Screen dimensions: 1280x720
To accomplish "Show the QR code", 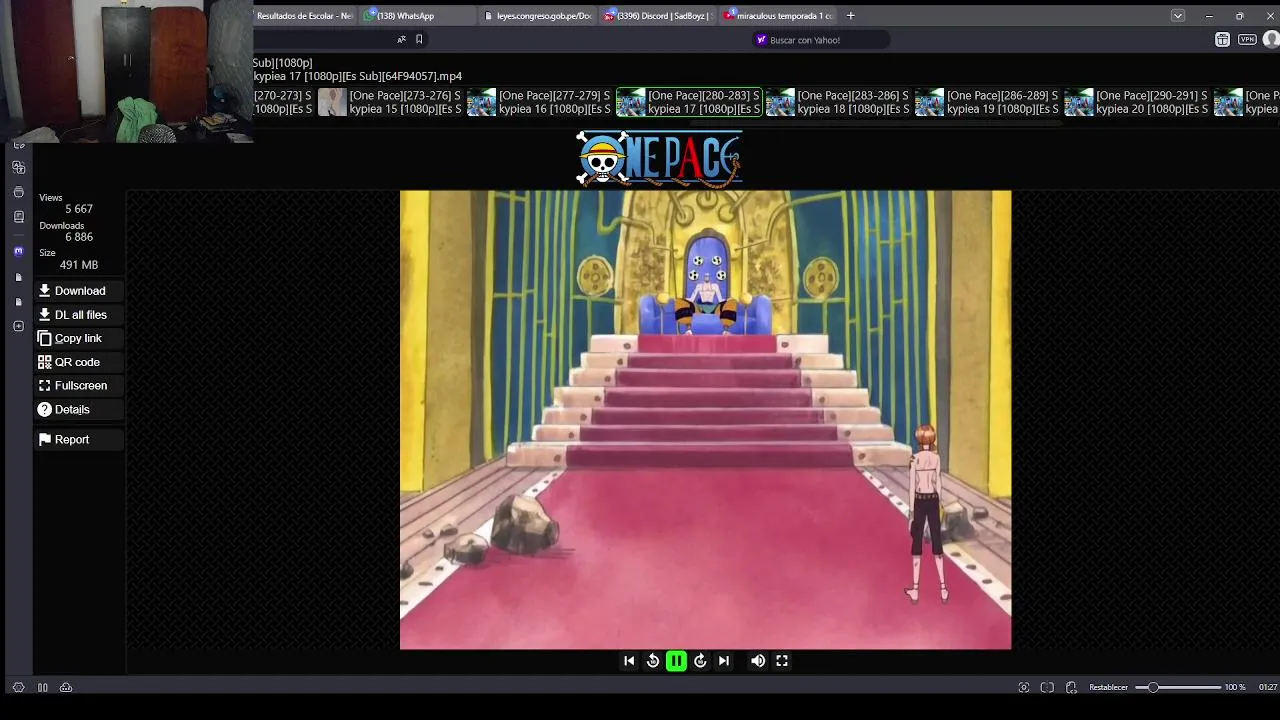I will [79, 362].
